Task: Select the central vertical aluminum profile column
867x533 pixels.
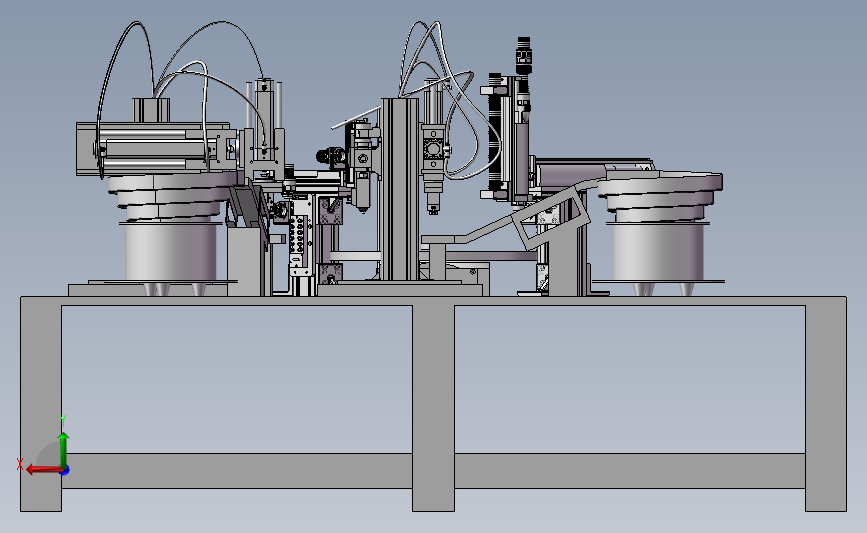Action: coord(400,190)
